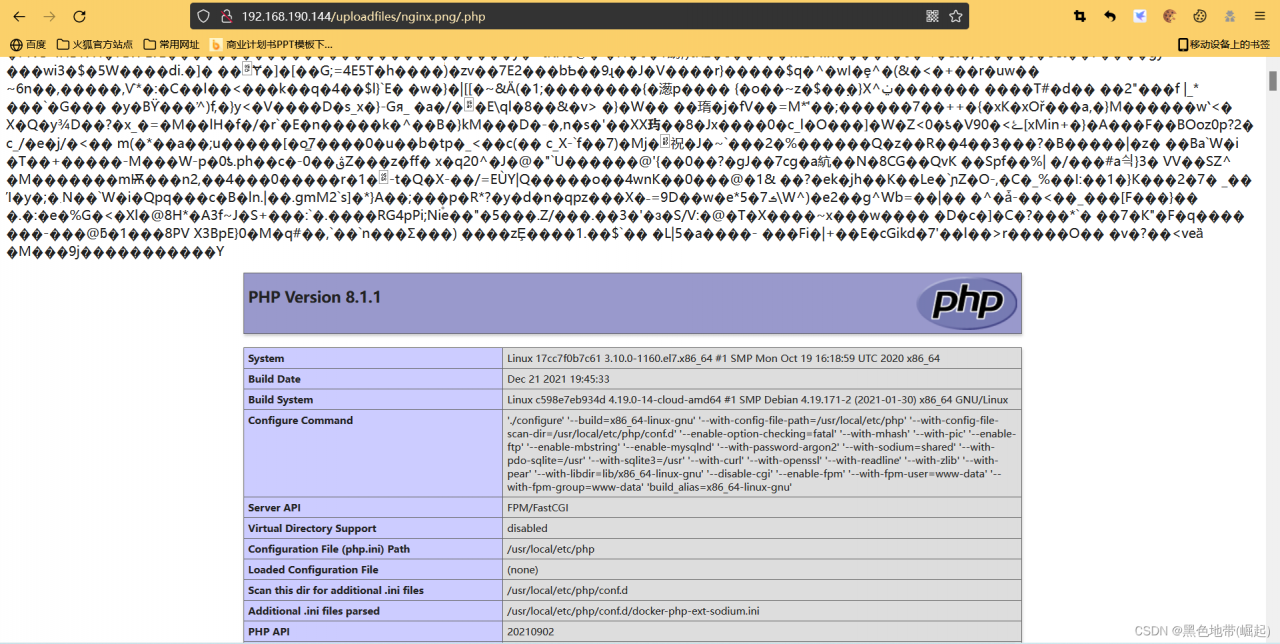Click the disabled value cell

[762, 528]
